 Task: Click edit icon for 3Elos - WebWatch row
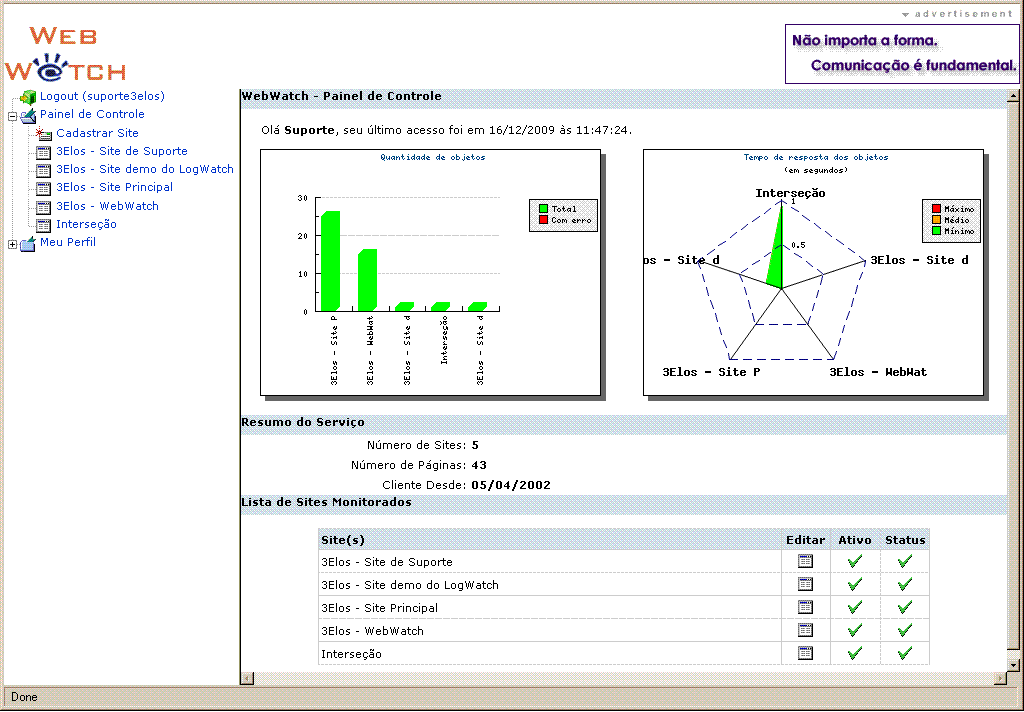tap(805, 631)
